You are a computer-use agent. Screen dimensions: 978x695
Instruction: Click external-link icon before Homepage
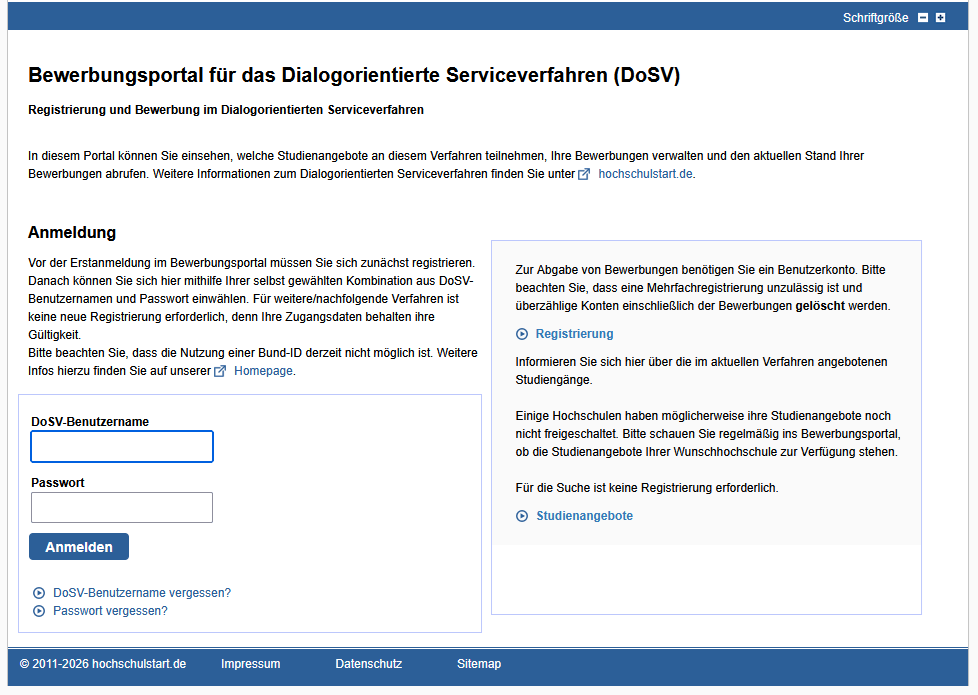click(x=220, y=371)
